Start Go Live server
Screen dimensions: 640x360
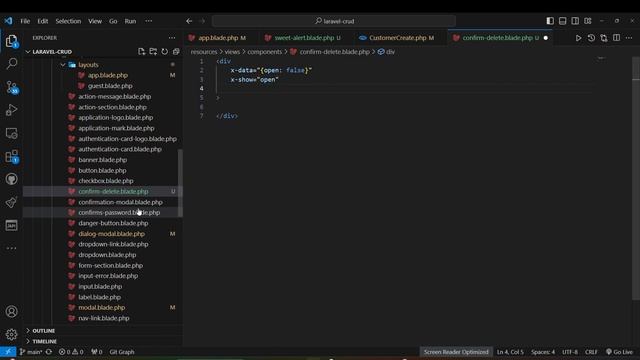click(x=619, y=352)
